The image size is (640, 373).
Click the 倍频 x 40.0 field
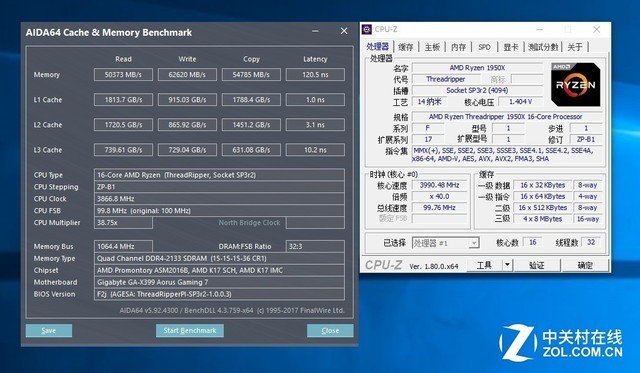[x=440, y=196]
